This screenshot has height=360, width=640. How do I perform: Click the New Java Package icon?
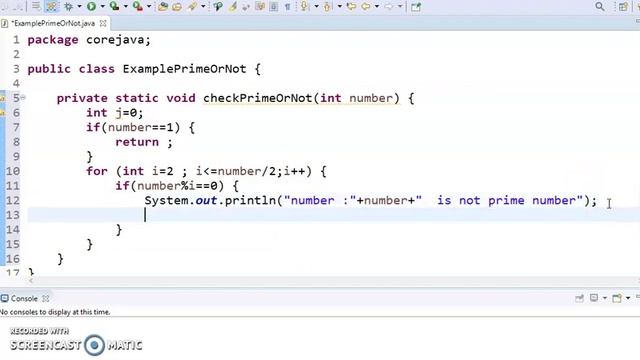pyautogui.click(x=163, y=7)
